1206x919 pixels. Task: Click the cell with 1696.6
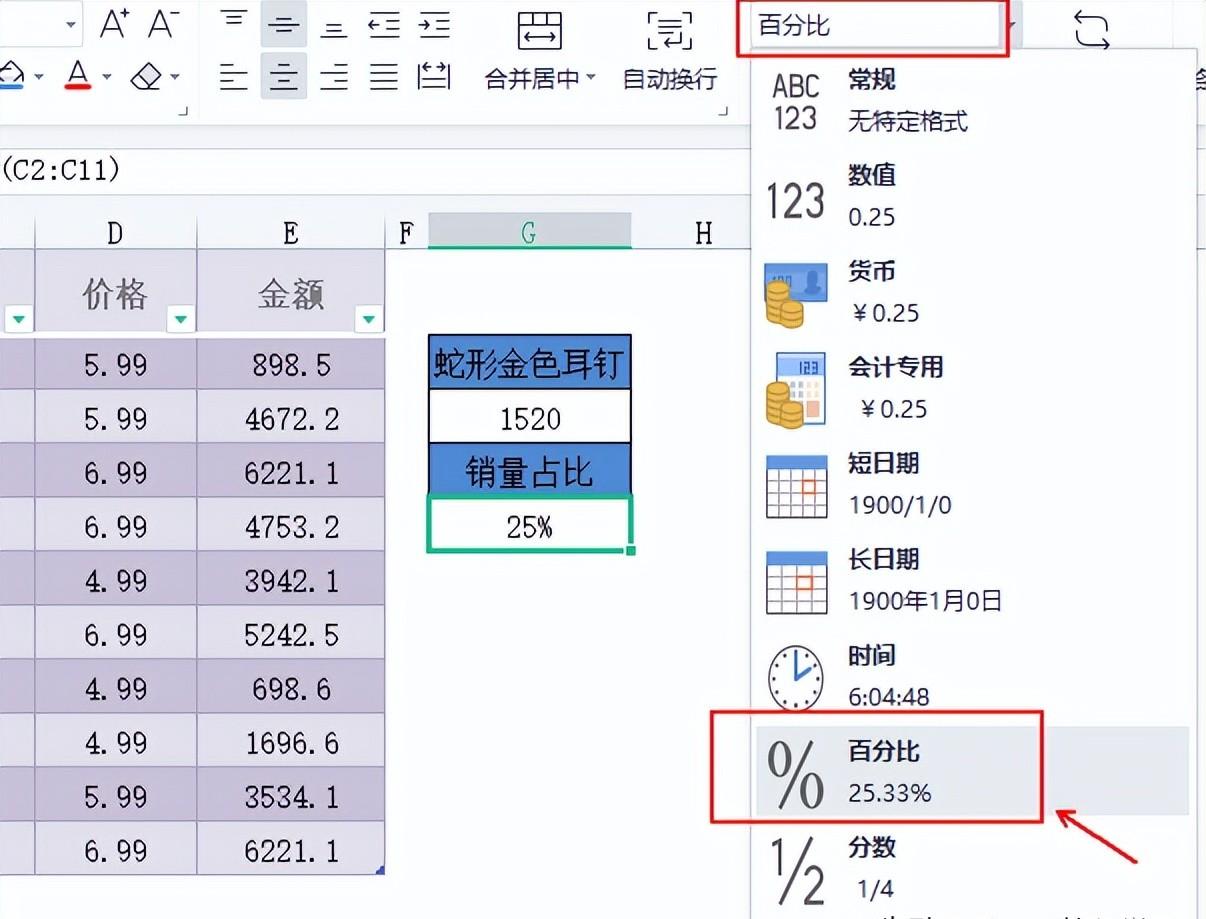click(291, 742)
